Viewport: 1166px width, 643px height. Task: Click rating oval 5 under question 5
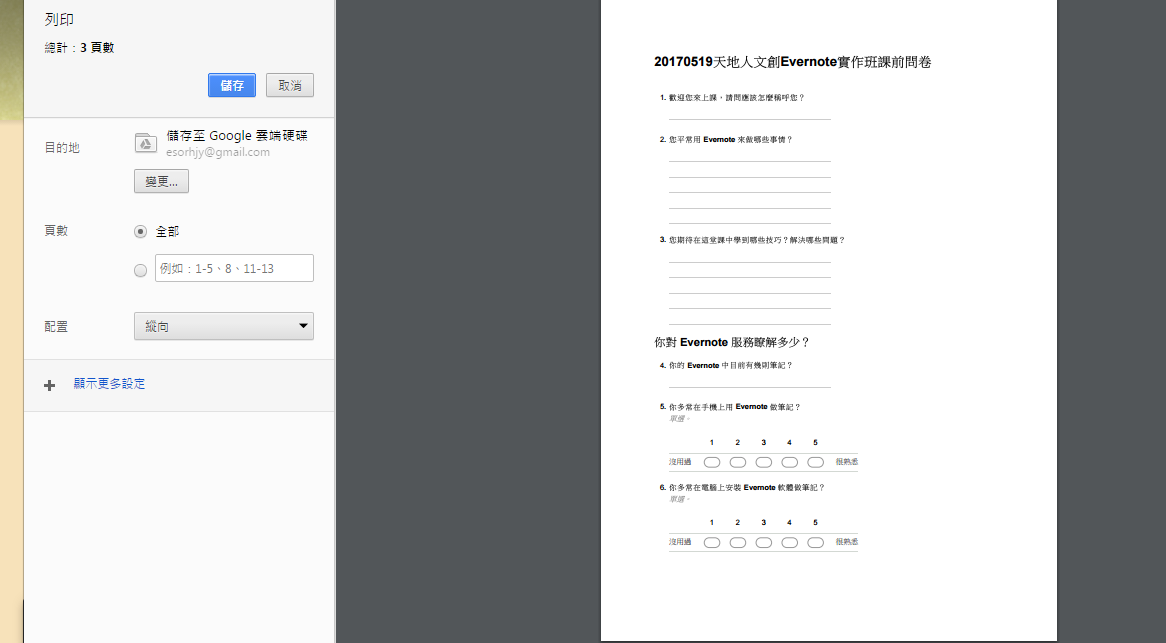(x=816, y=462)
